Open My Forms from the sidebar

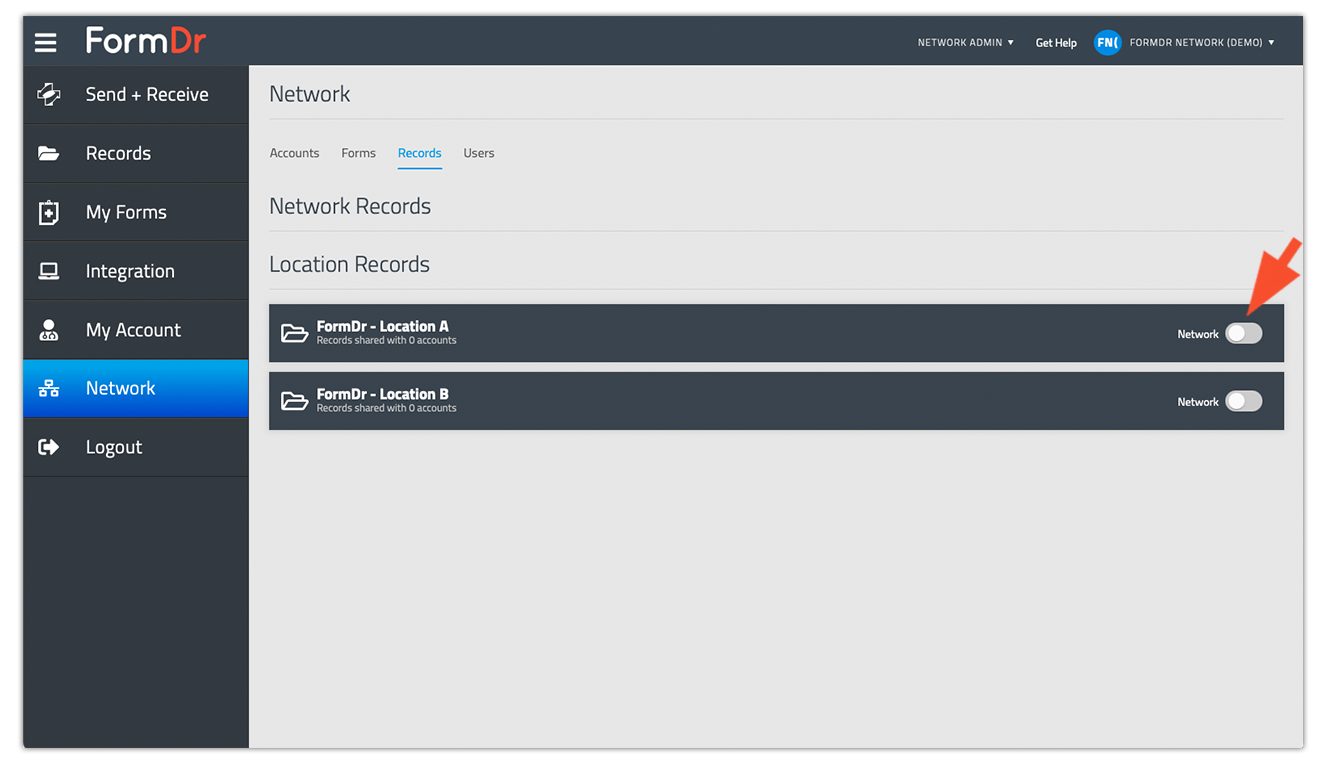[x=136, y=212]
